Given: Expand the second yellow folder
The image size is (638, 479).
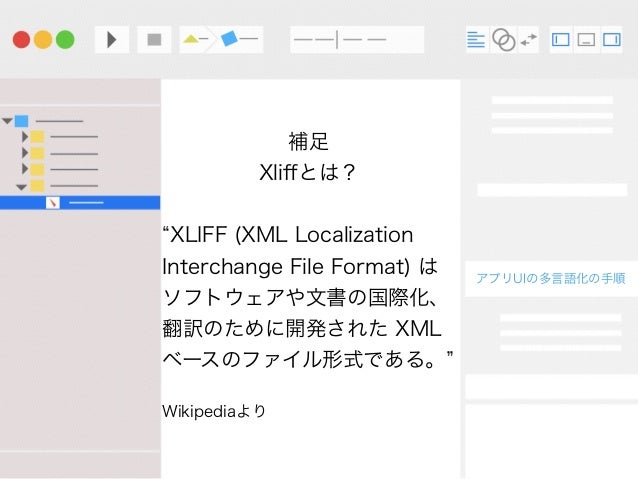Looking at the screenshot, I should tap(25, 153).
